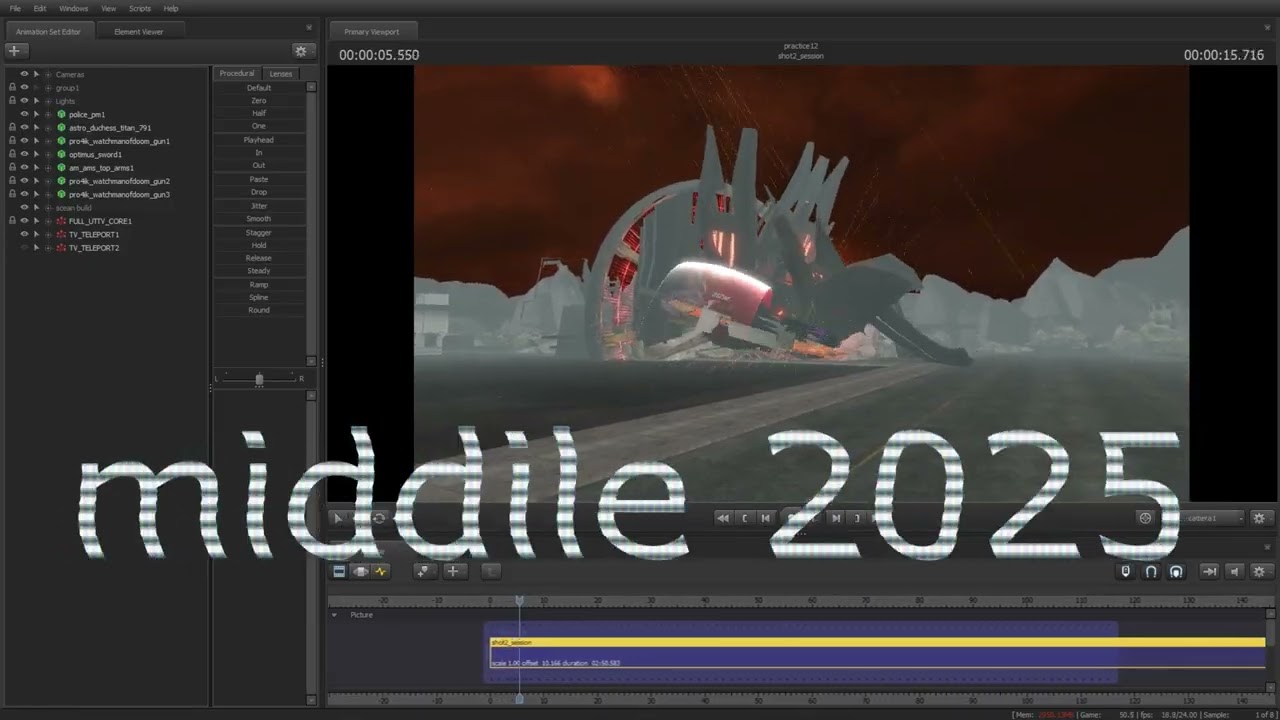Click the mouse-shaped snap icon in timeline toolbar
The image size is (1280, 720).
1126,571
